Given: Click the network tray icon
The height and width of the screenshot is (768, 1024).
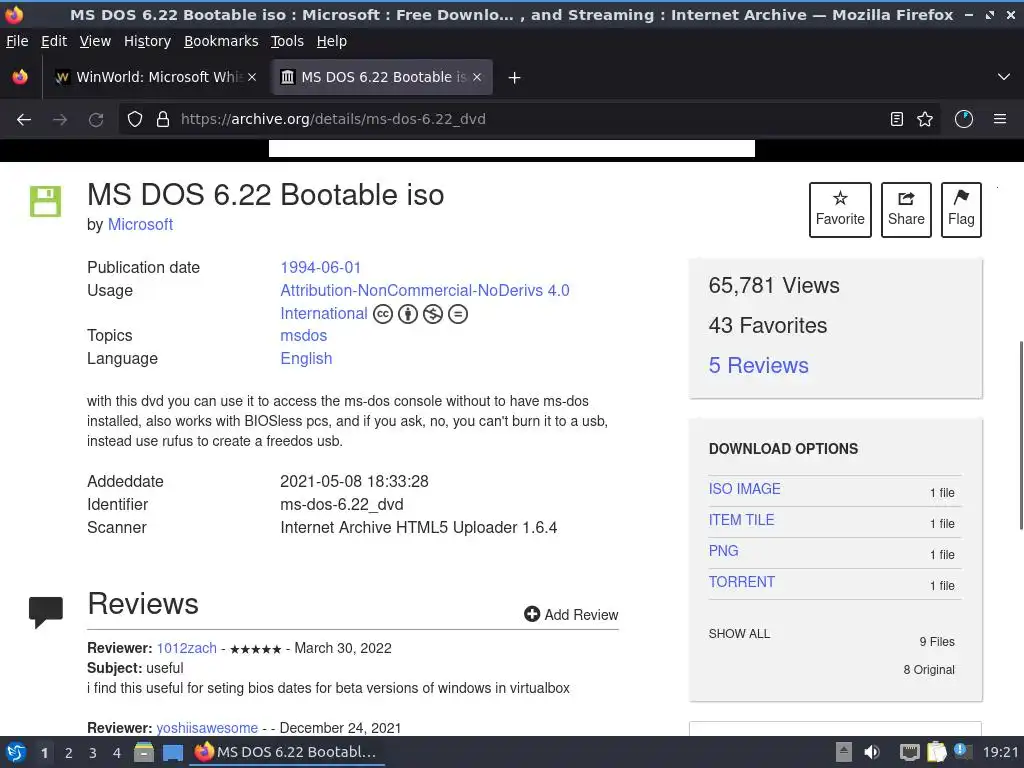Looking at the screenshot, I should coord(909,752).
